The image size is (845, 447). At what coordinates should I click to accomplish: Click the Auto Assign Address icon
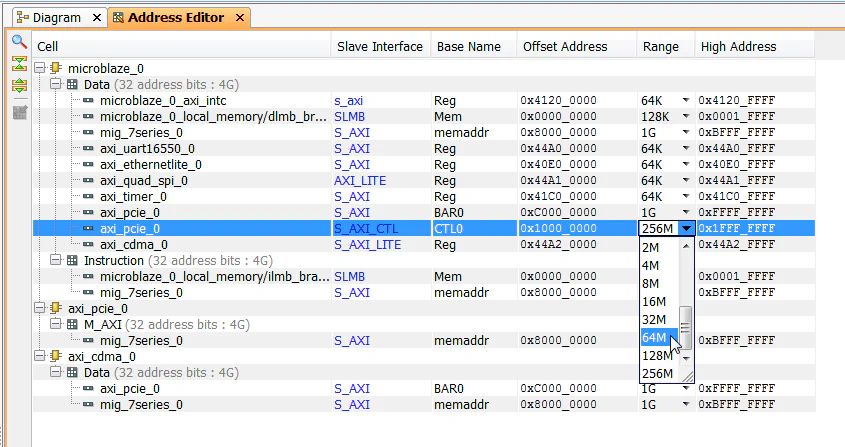[x=19, y=112]
